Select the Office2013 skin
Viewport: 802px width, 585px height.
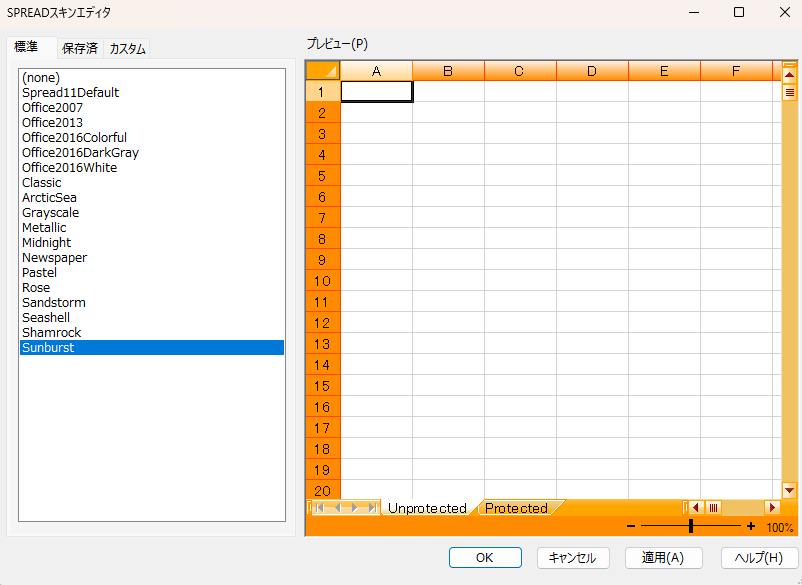152,123
